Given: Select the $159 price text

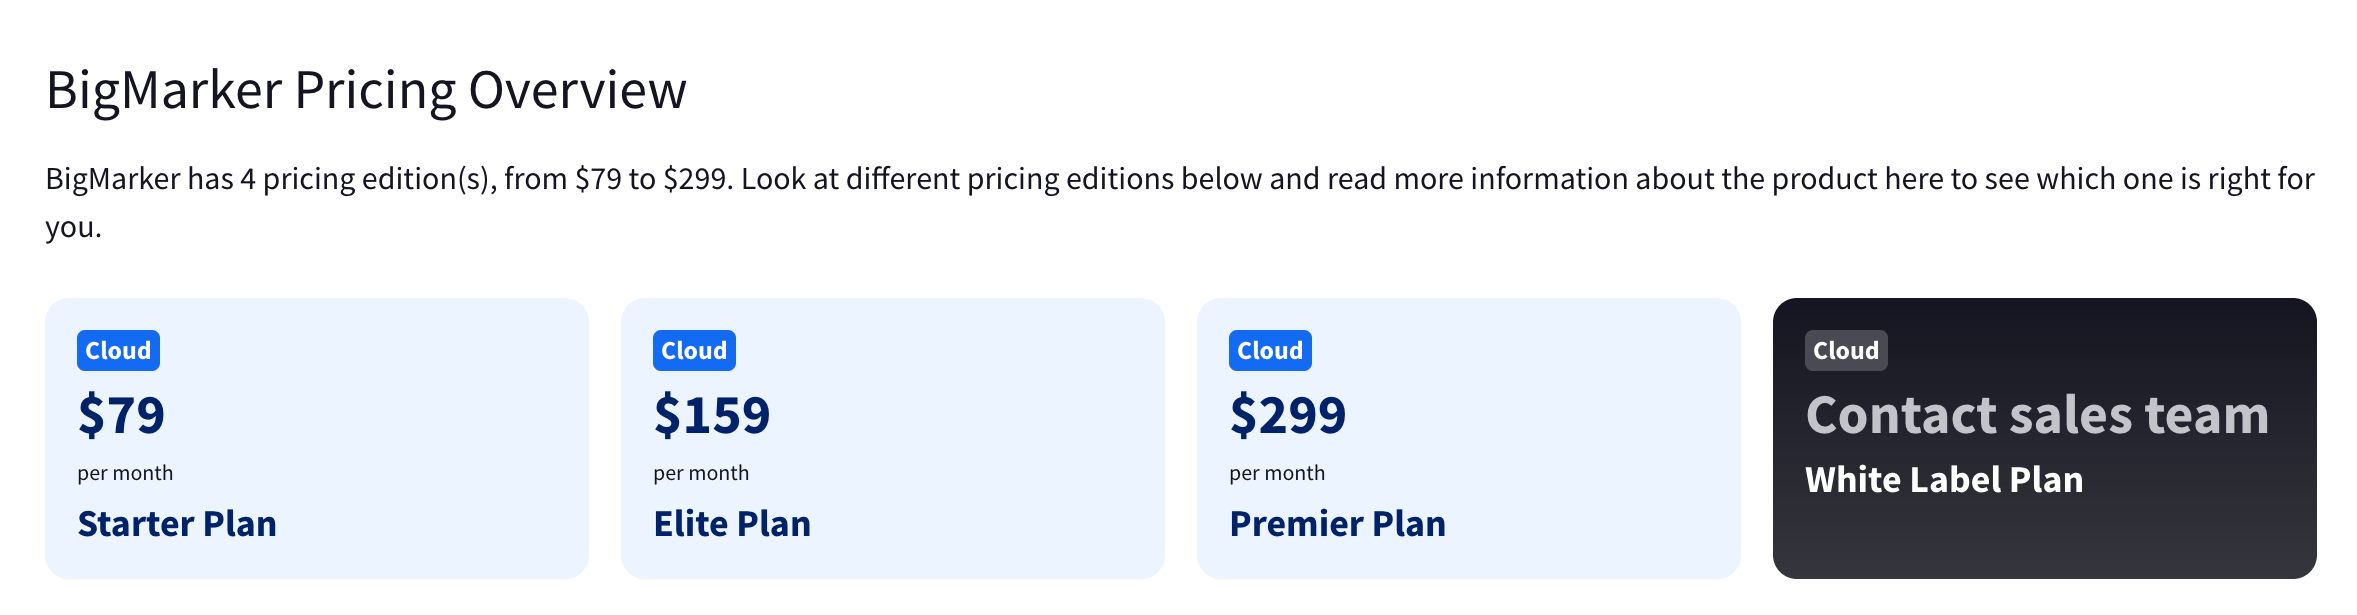Looking at the screenshot, I should click(x=712, y=415).
